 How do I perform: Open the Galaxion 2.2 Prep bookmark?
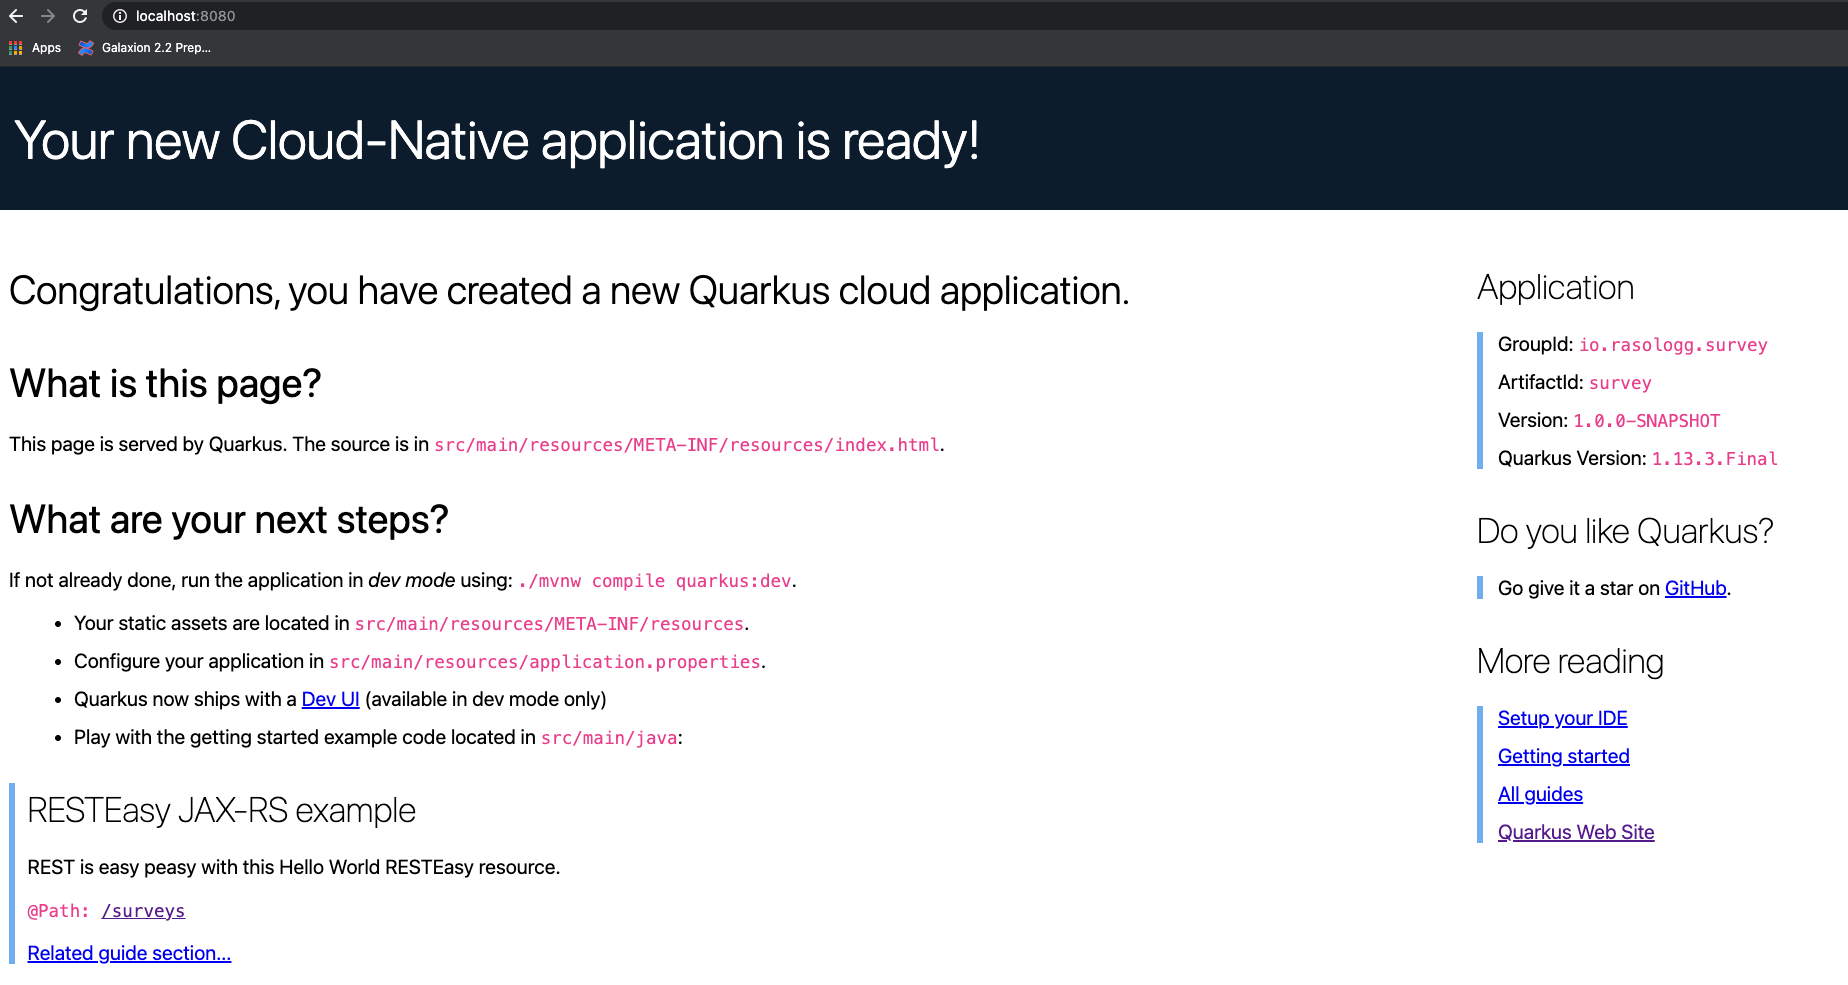tap(155, 47)
